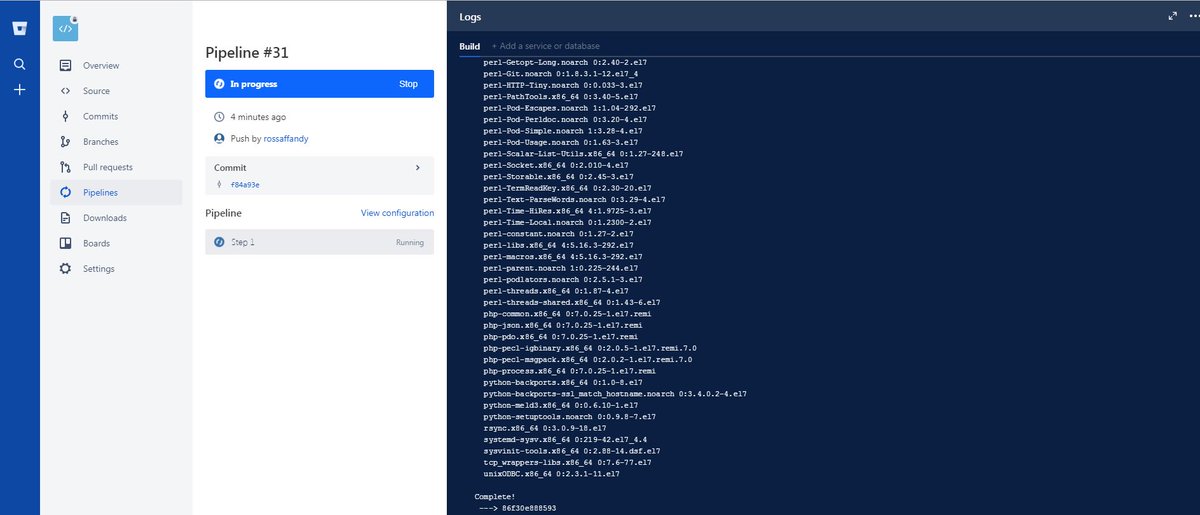This screenshot has height=515, width=1200.
Task: Click the Pipeline section heading above Step 1
Action: (223, 213)
